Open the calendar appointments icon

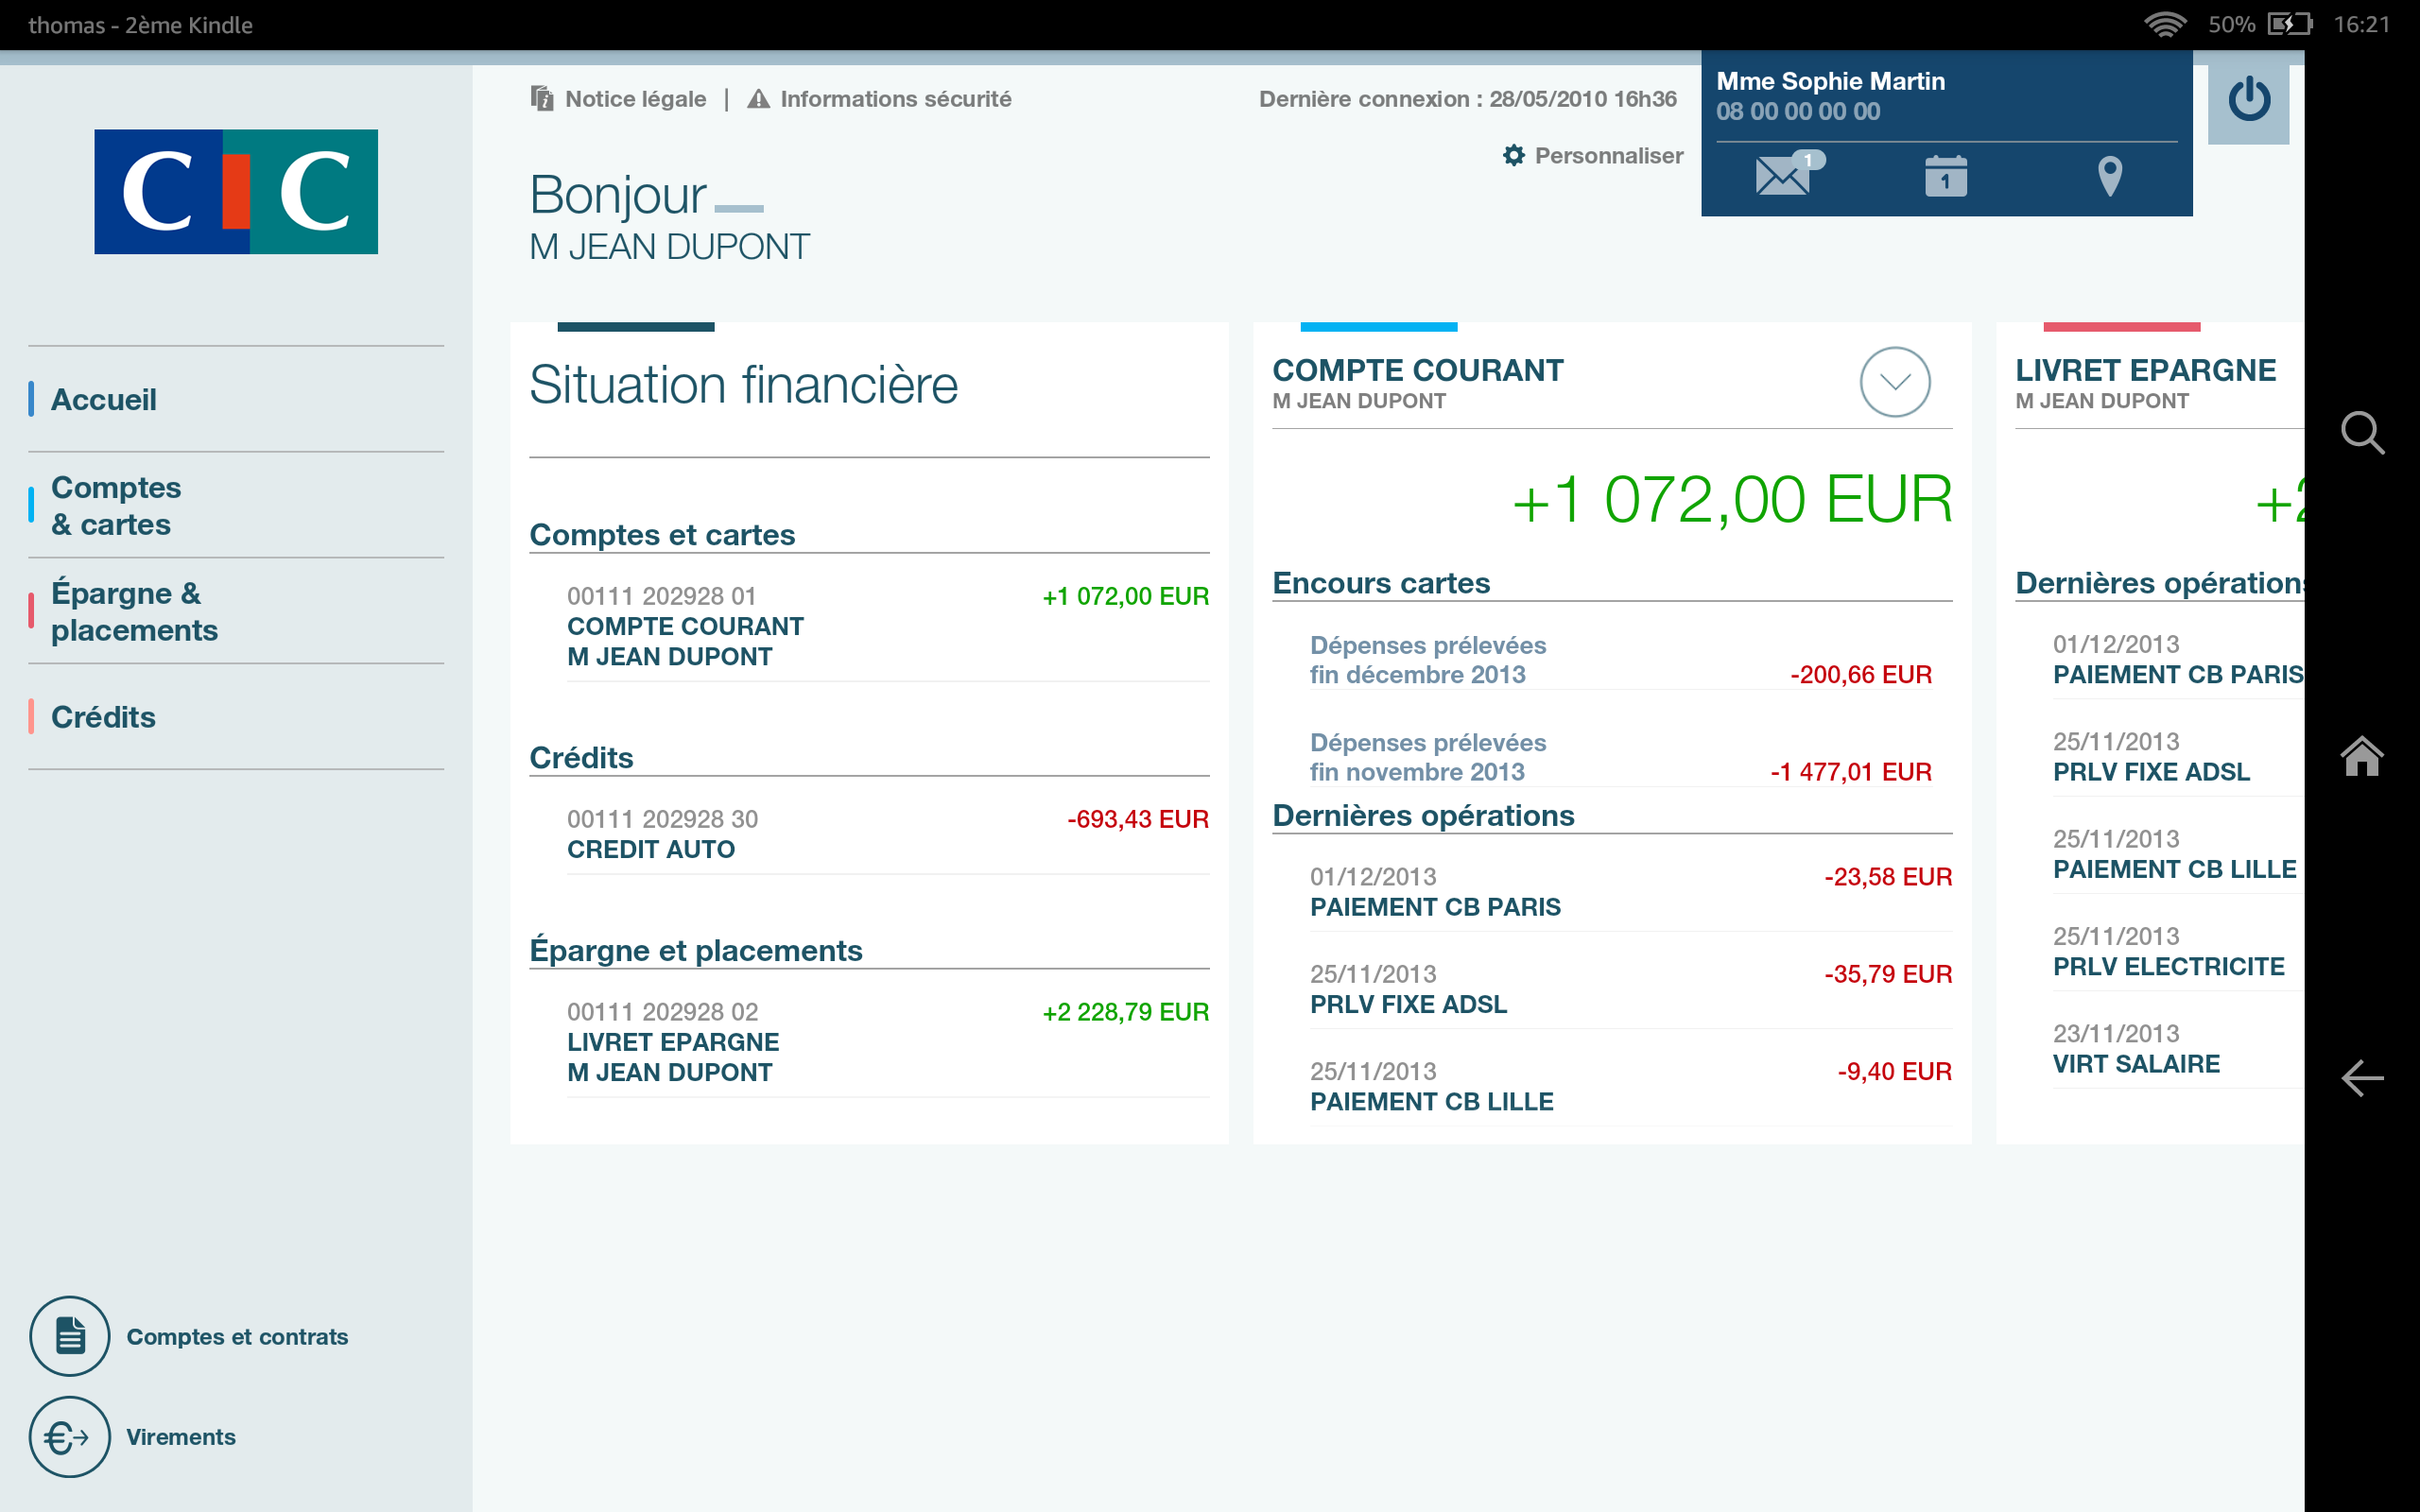coord(1945,176)
